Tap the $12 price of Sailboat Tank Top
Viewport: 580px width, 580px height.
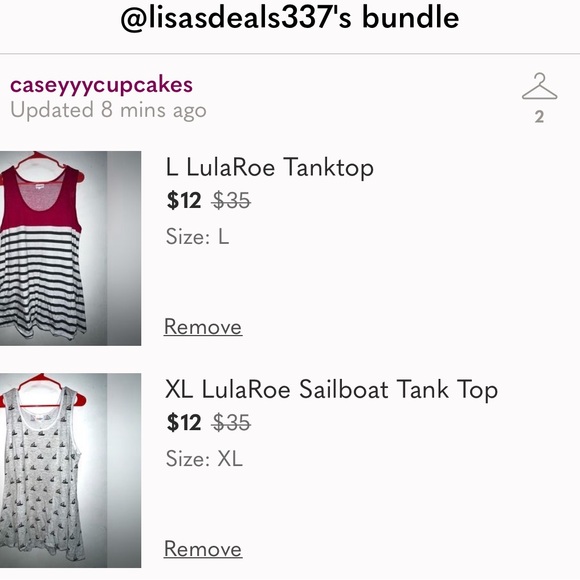184,422
